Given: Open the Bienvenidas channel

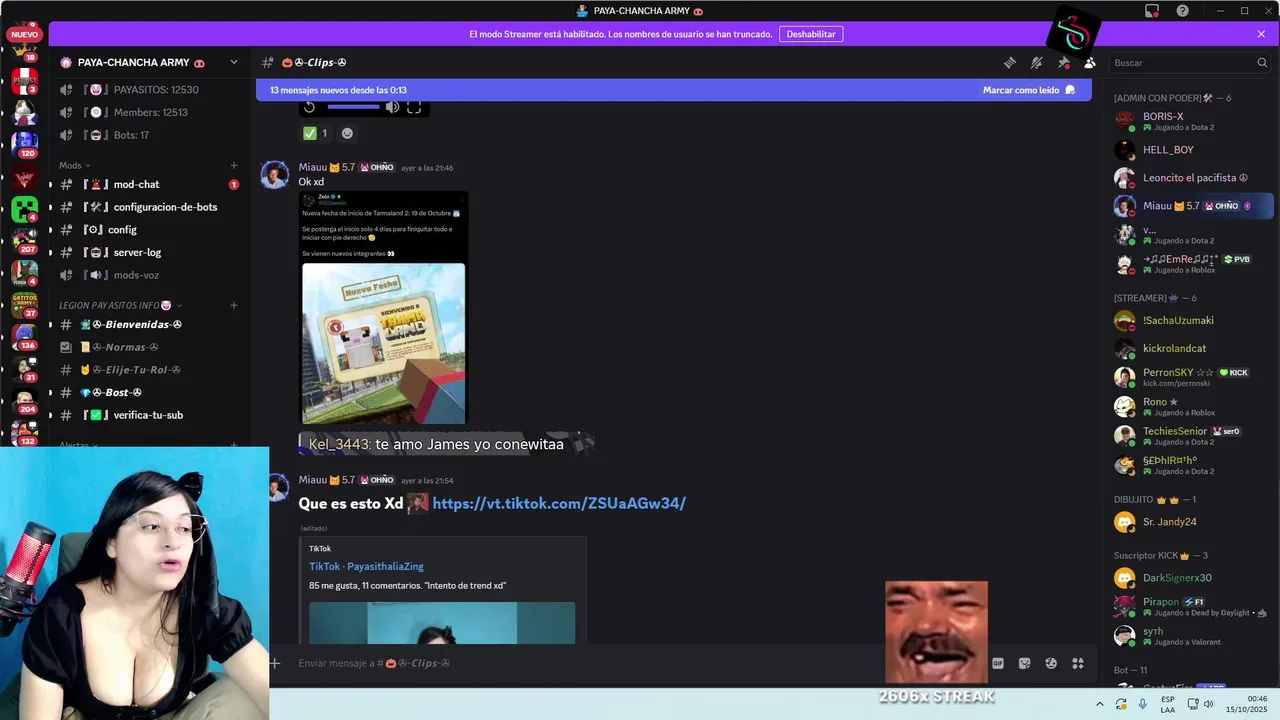Looking at the screenshot, I should [x=150, y=324].
